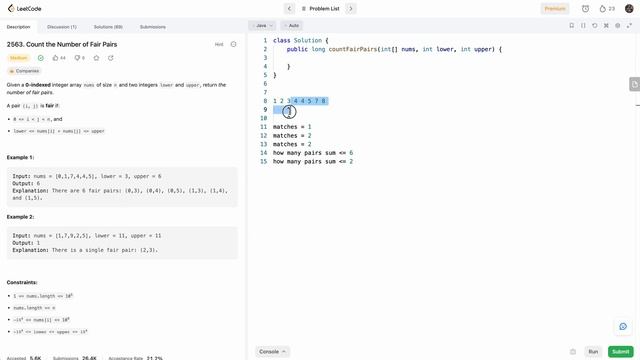Click the 'class Solution' line in editor

[300, 40]
